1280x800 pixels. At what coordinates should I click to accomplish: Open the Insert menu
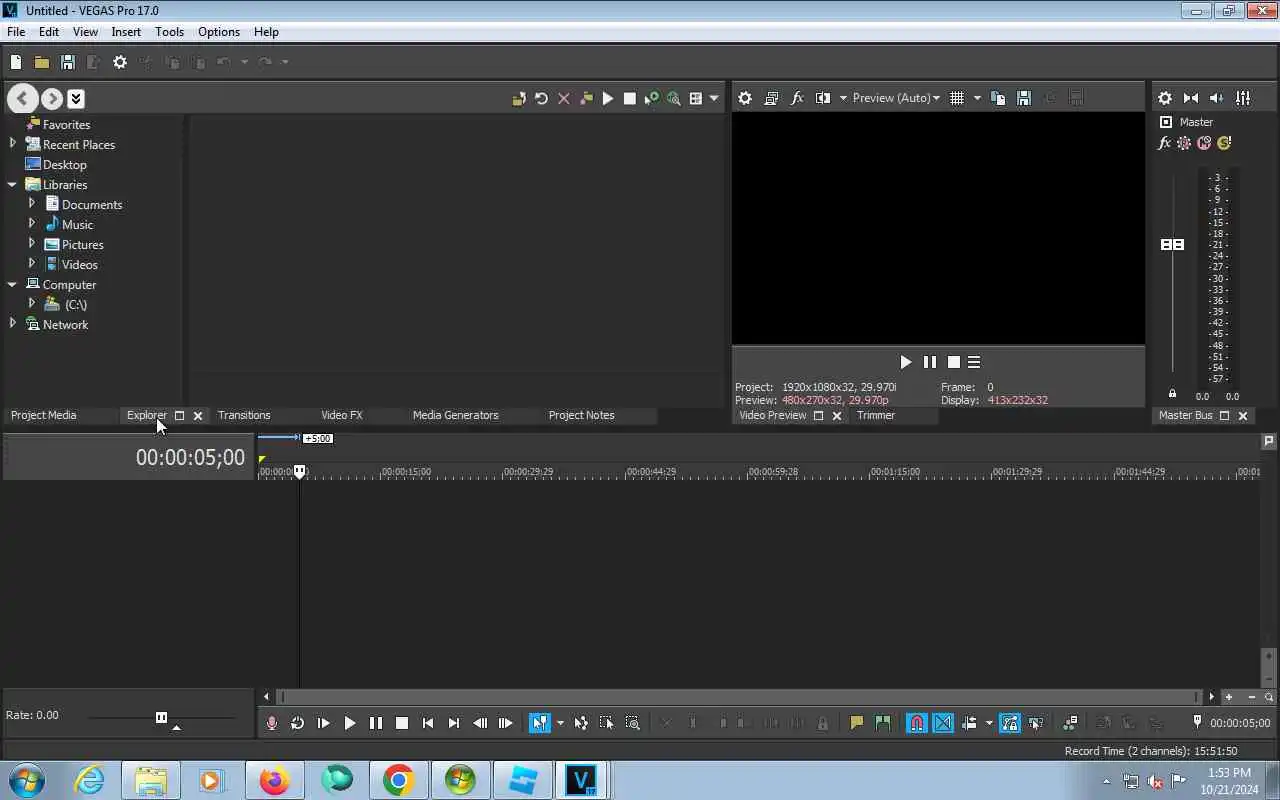[126, 32]
